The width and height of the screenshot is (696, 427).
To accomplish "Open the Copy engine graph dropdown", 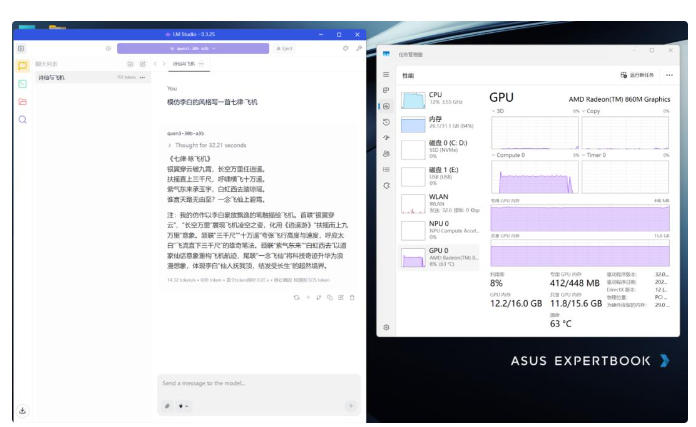I will 591,111.
